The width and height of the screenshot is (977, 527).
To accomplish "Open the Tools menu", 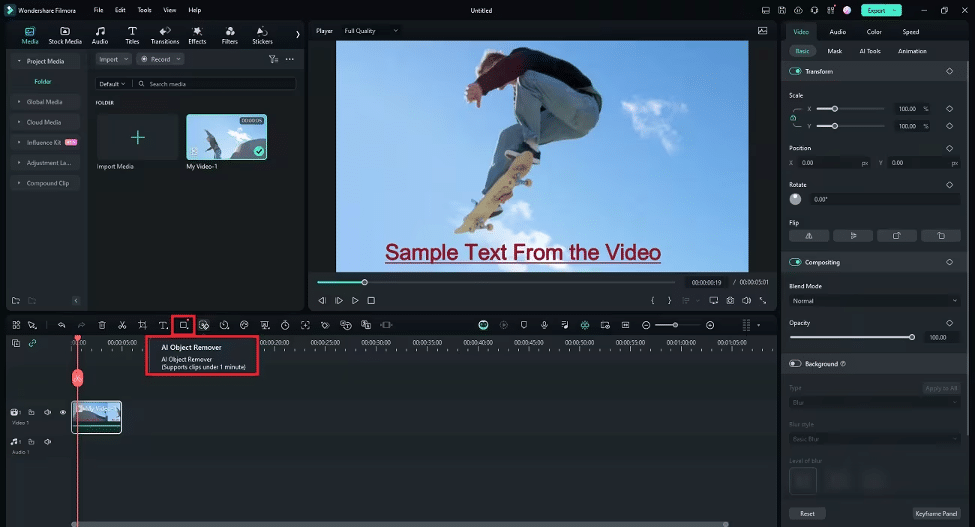I will (x=145, y=10).
